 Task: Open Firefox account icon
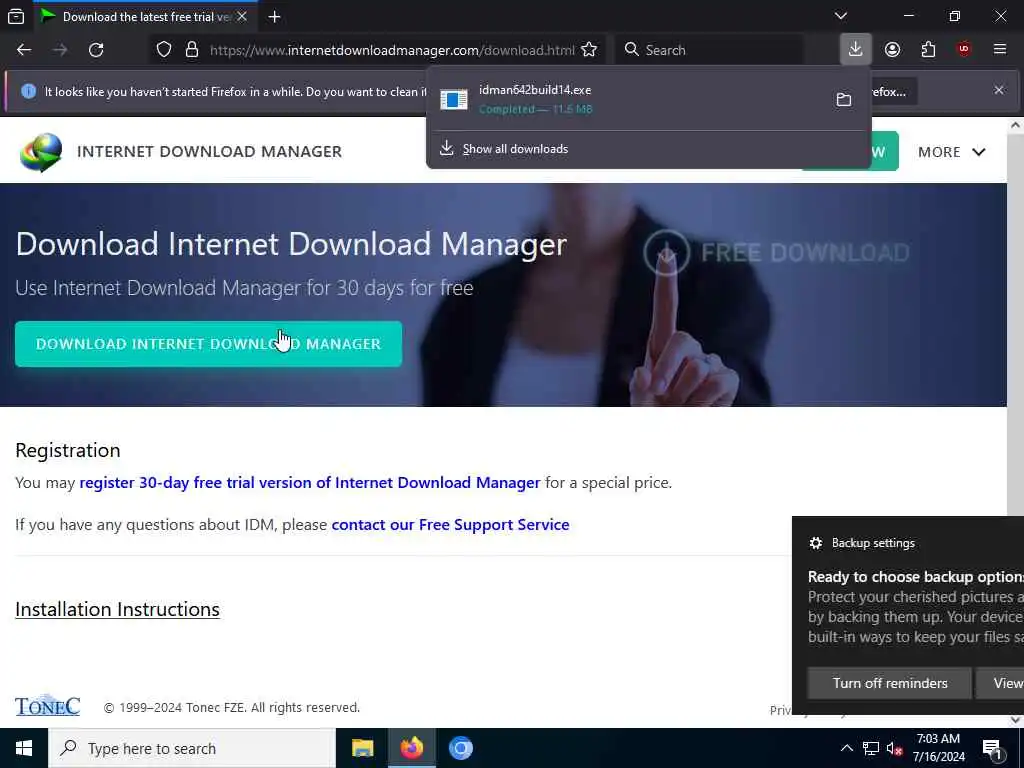pyautogui.click(x=892, y=50)
